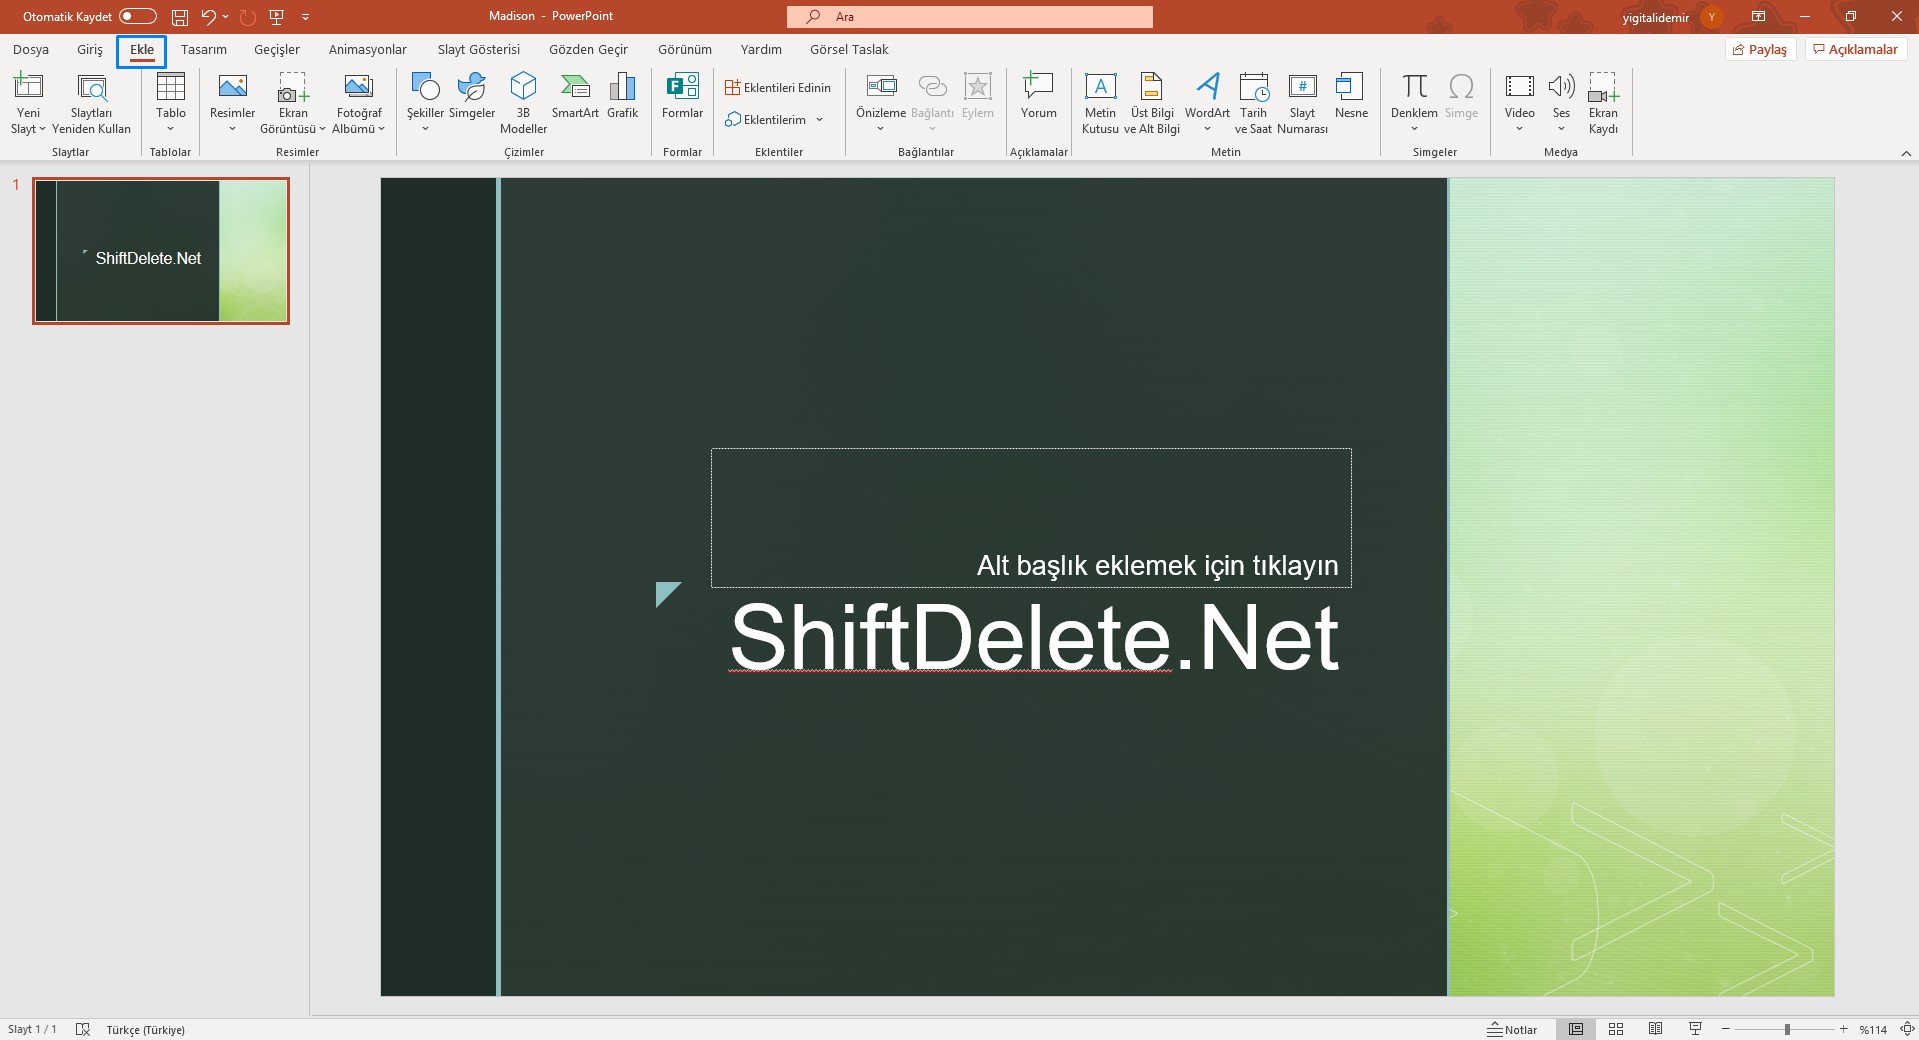The image size is (1919, 1040).
Task: Click the zoom slider handle
Action: point(1787,1029)
